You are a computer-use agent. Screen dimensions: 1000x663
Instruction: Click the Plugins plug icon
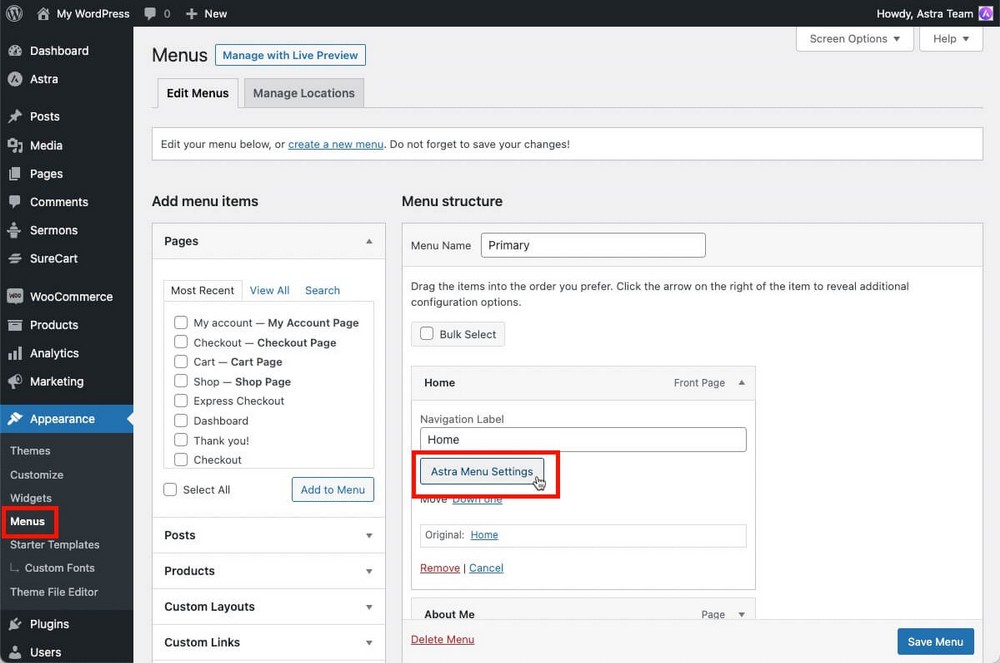(x=15, y=623)
